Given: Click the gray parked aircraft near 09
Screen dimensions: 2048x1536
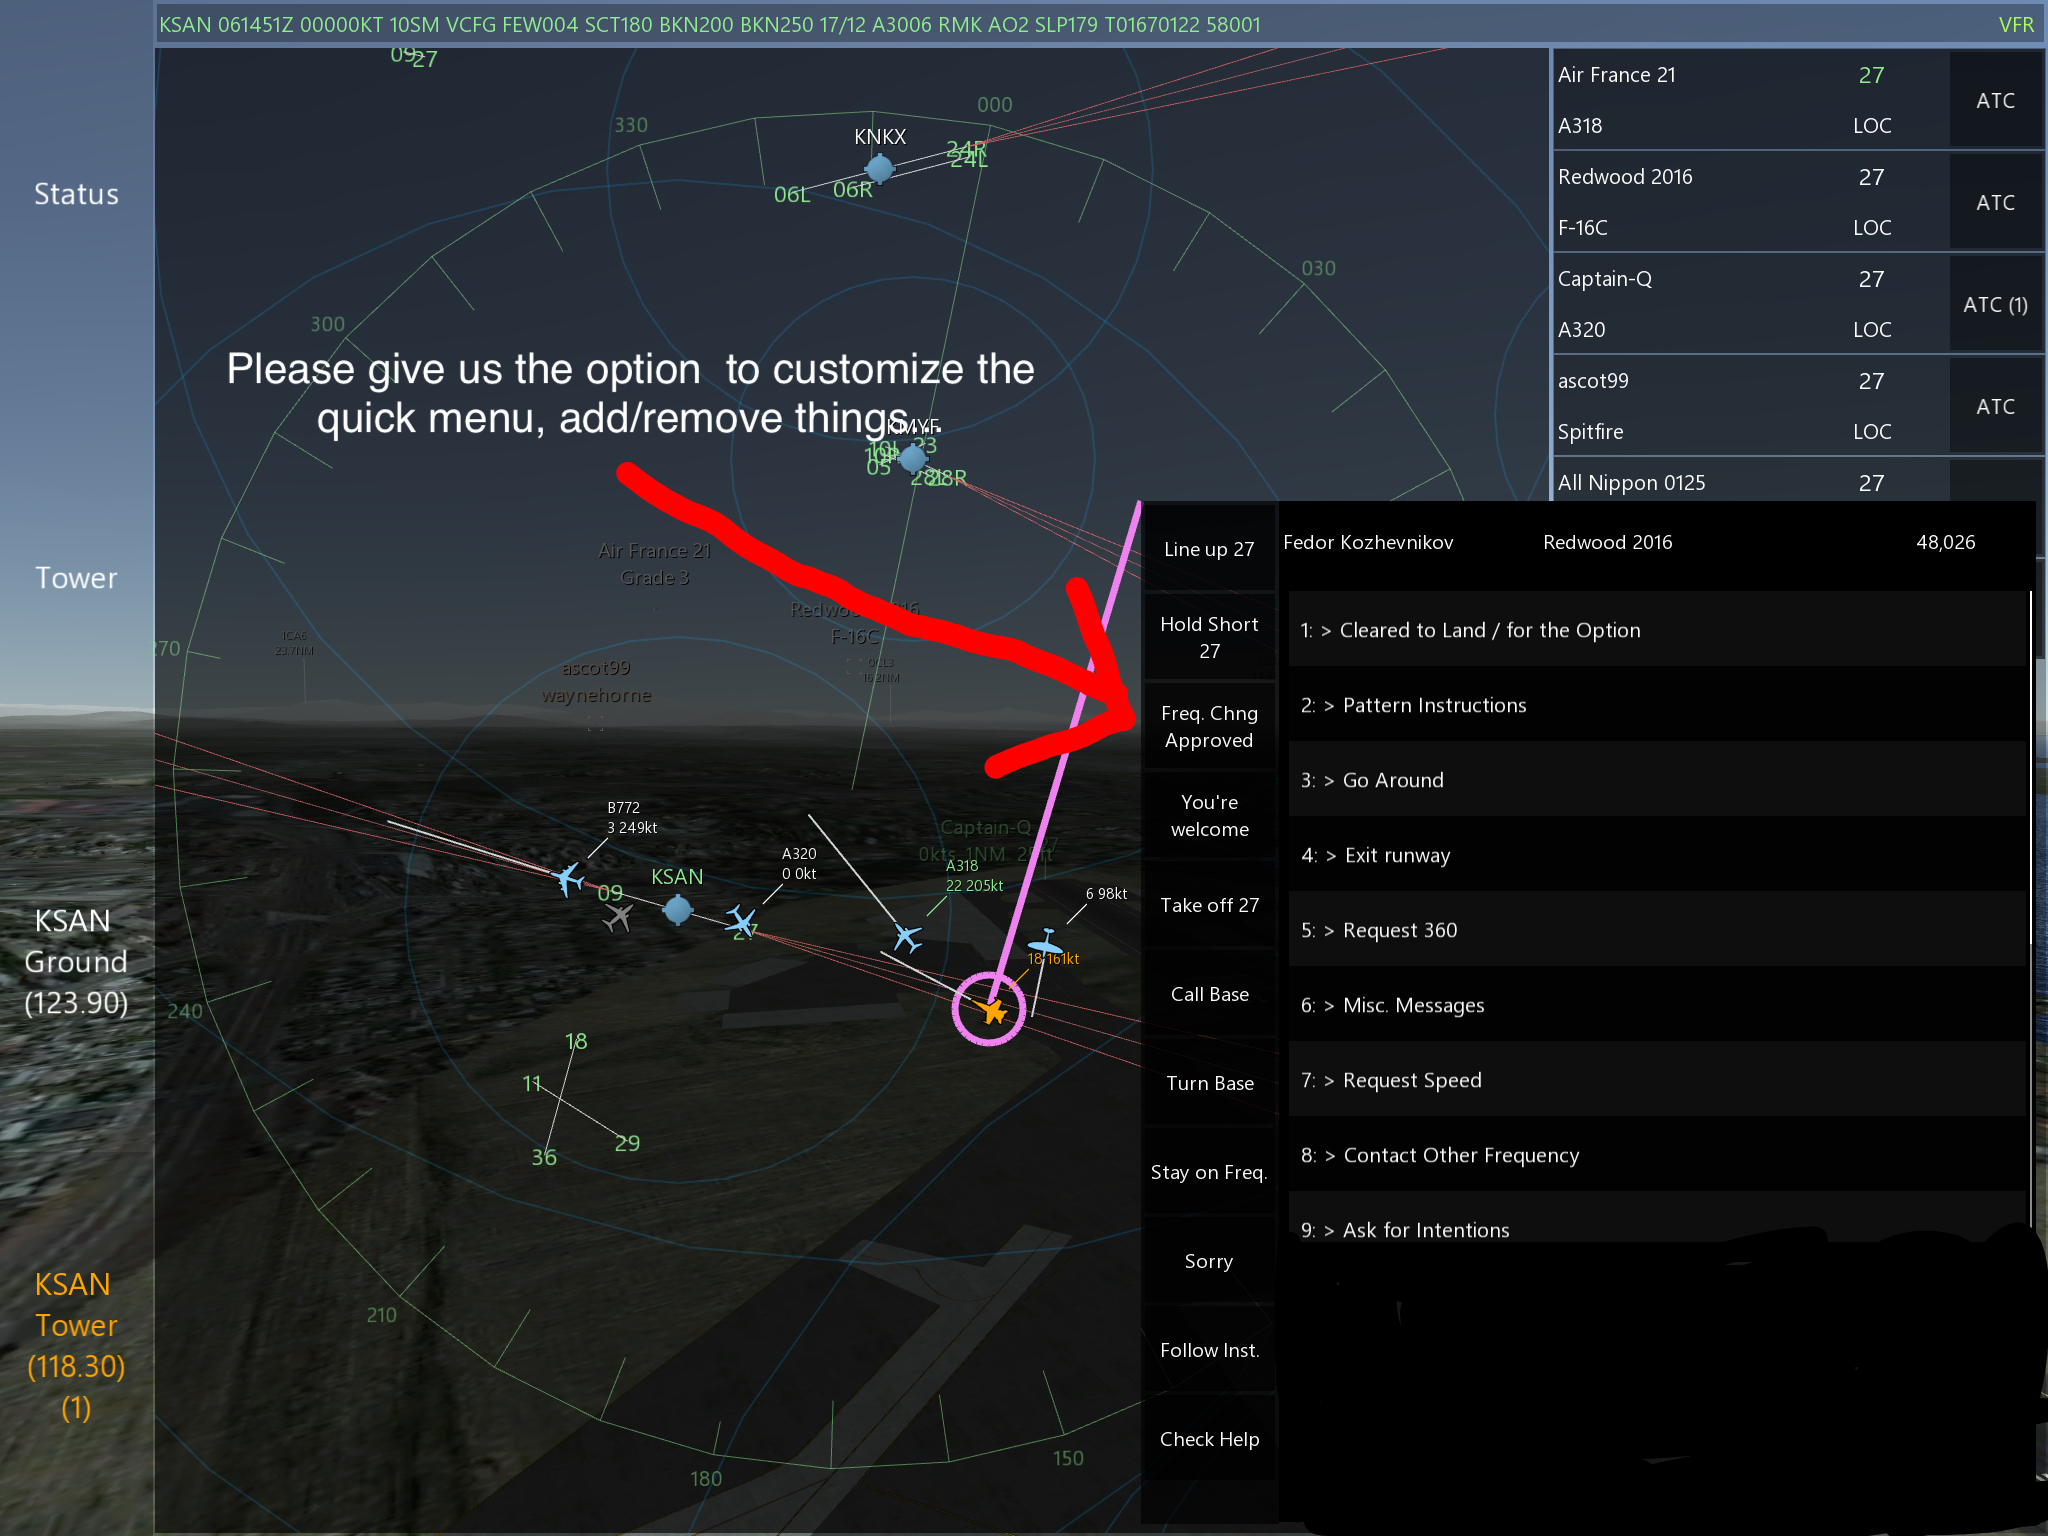Looking at the screenshot, I should [x=618, y=917].
